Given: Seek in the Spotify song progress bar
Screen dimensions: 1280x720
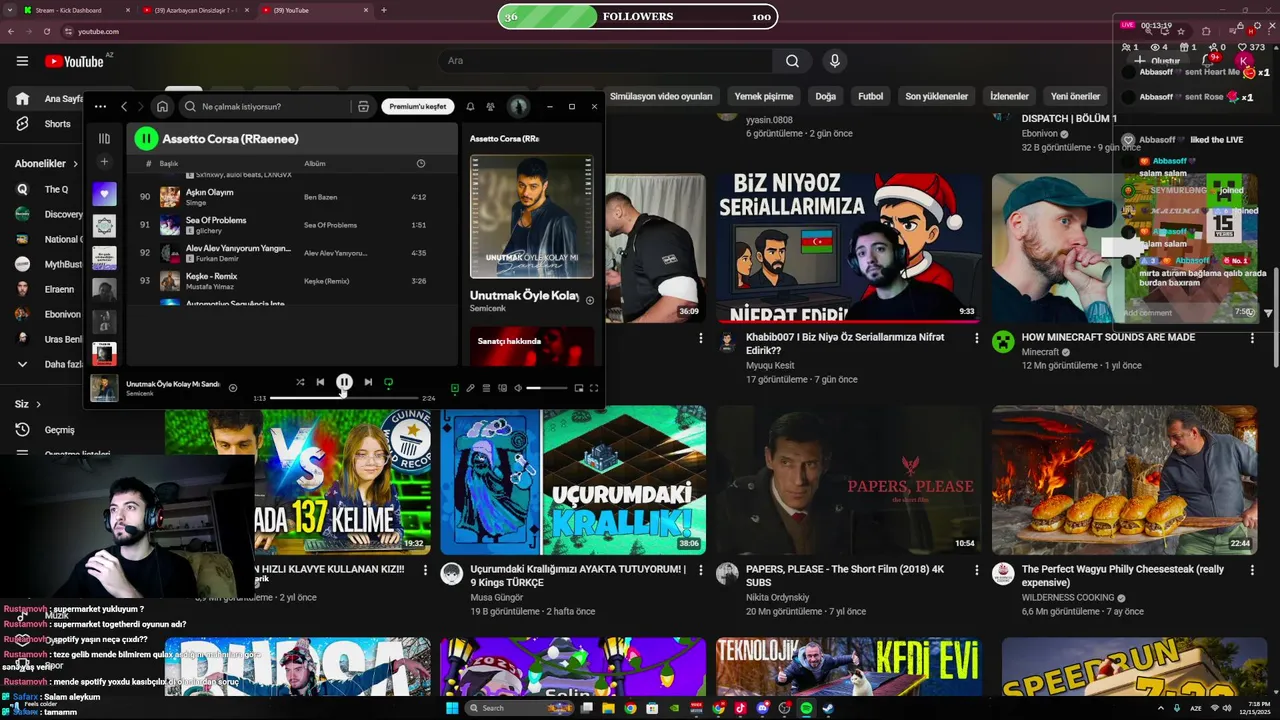Looking at the screenshot, I should point(344,398).
